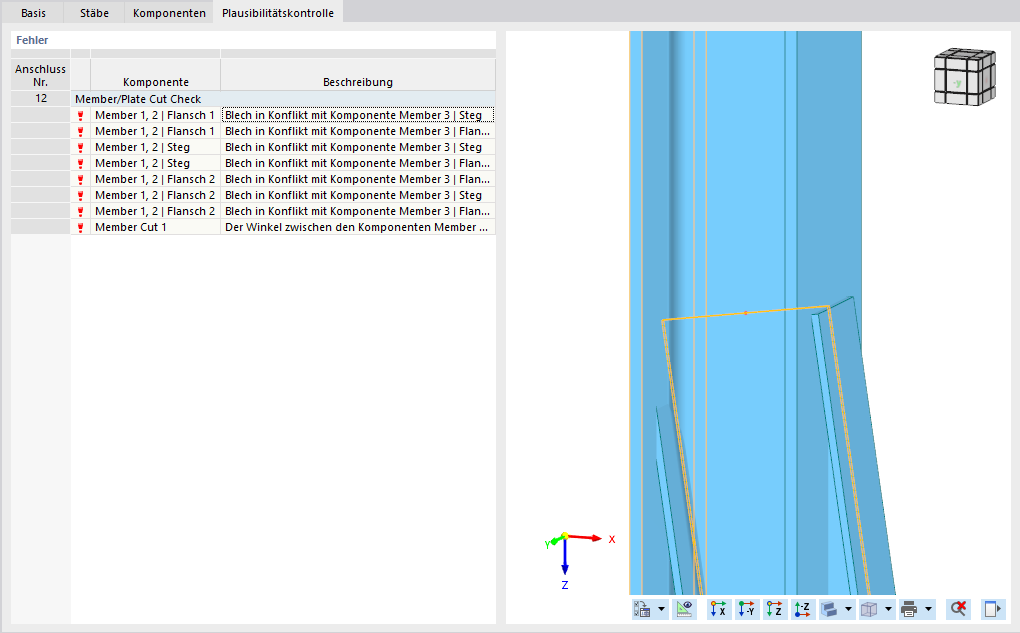Select 'Der Winkel zwischen den Komponenten' description
Screen dimensions: 1020x633
click(x=358, y=227)
